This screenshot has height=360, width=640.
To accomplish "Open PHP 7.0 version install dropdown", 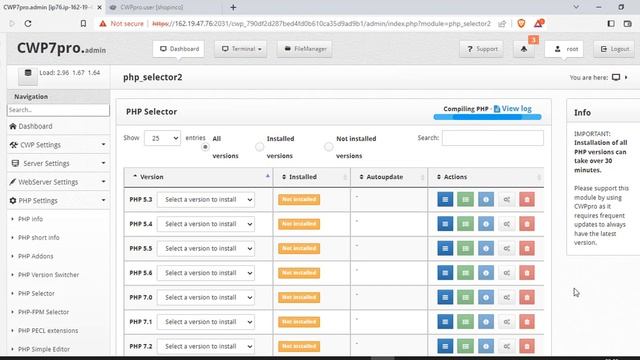I will 206,298.
